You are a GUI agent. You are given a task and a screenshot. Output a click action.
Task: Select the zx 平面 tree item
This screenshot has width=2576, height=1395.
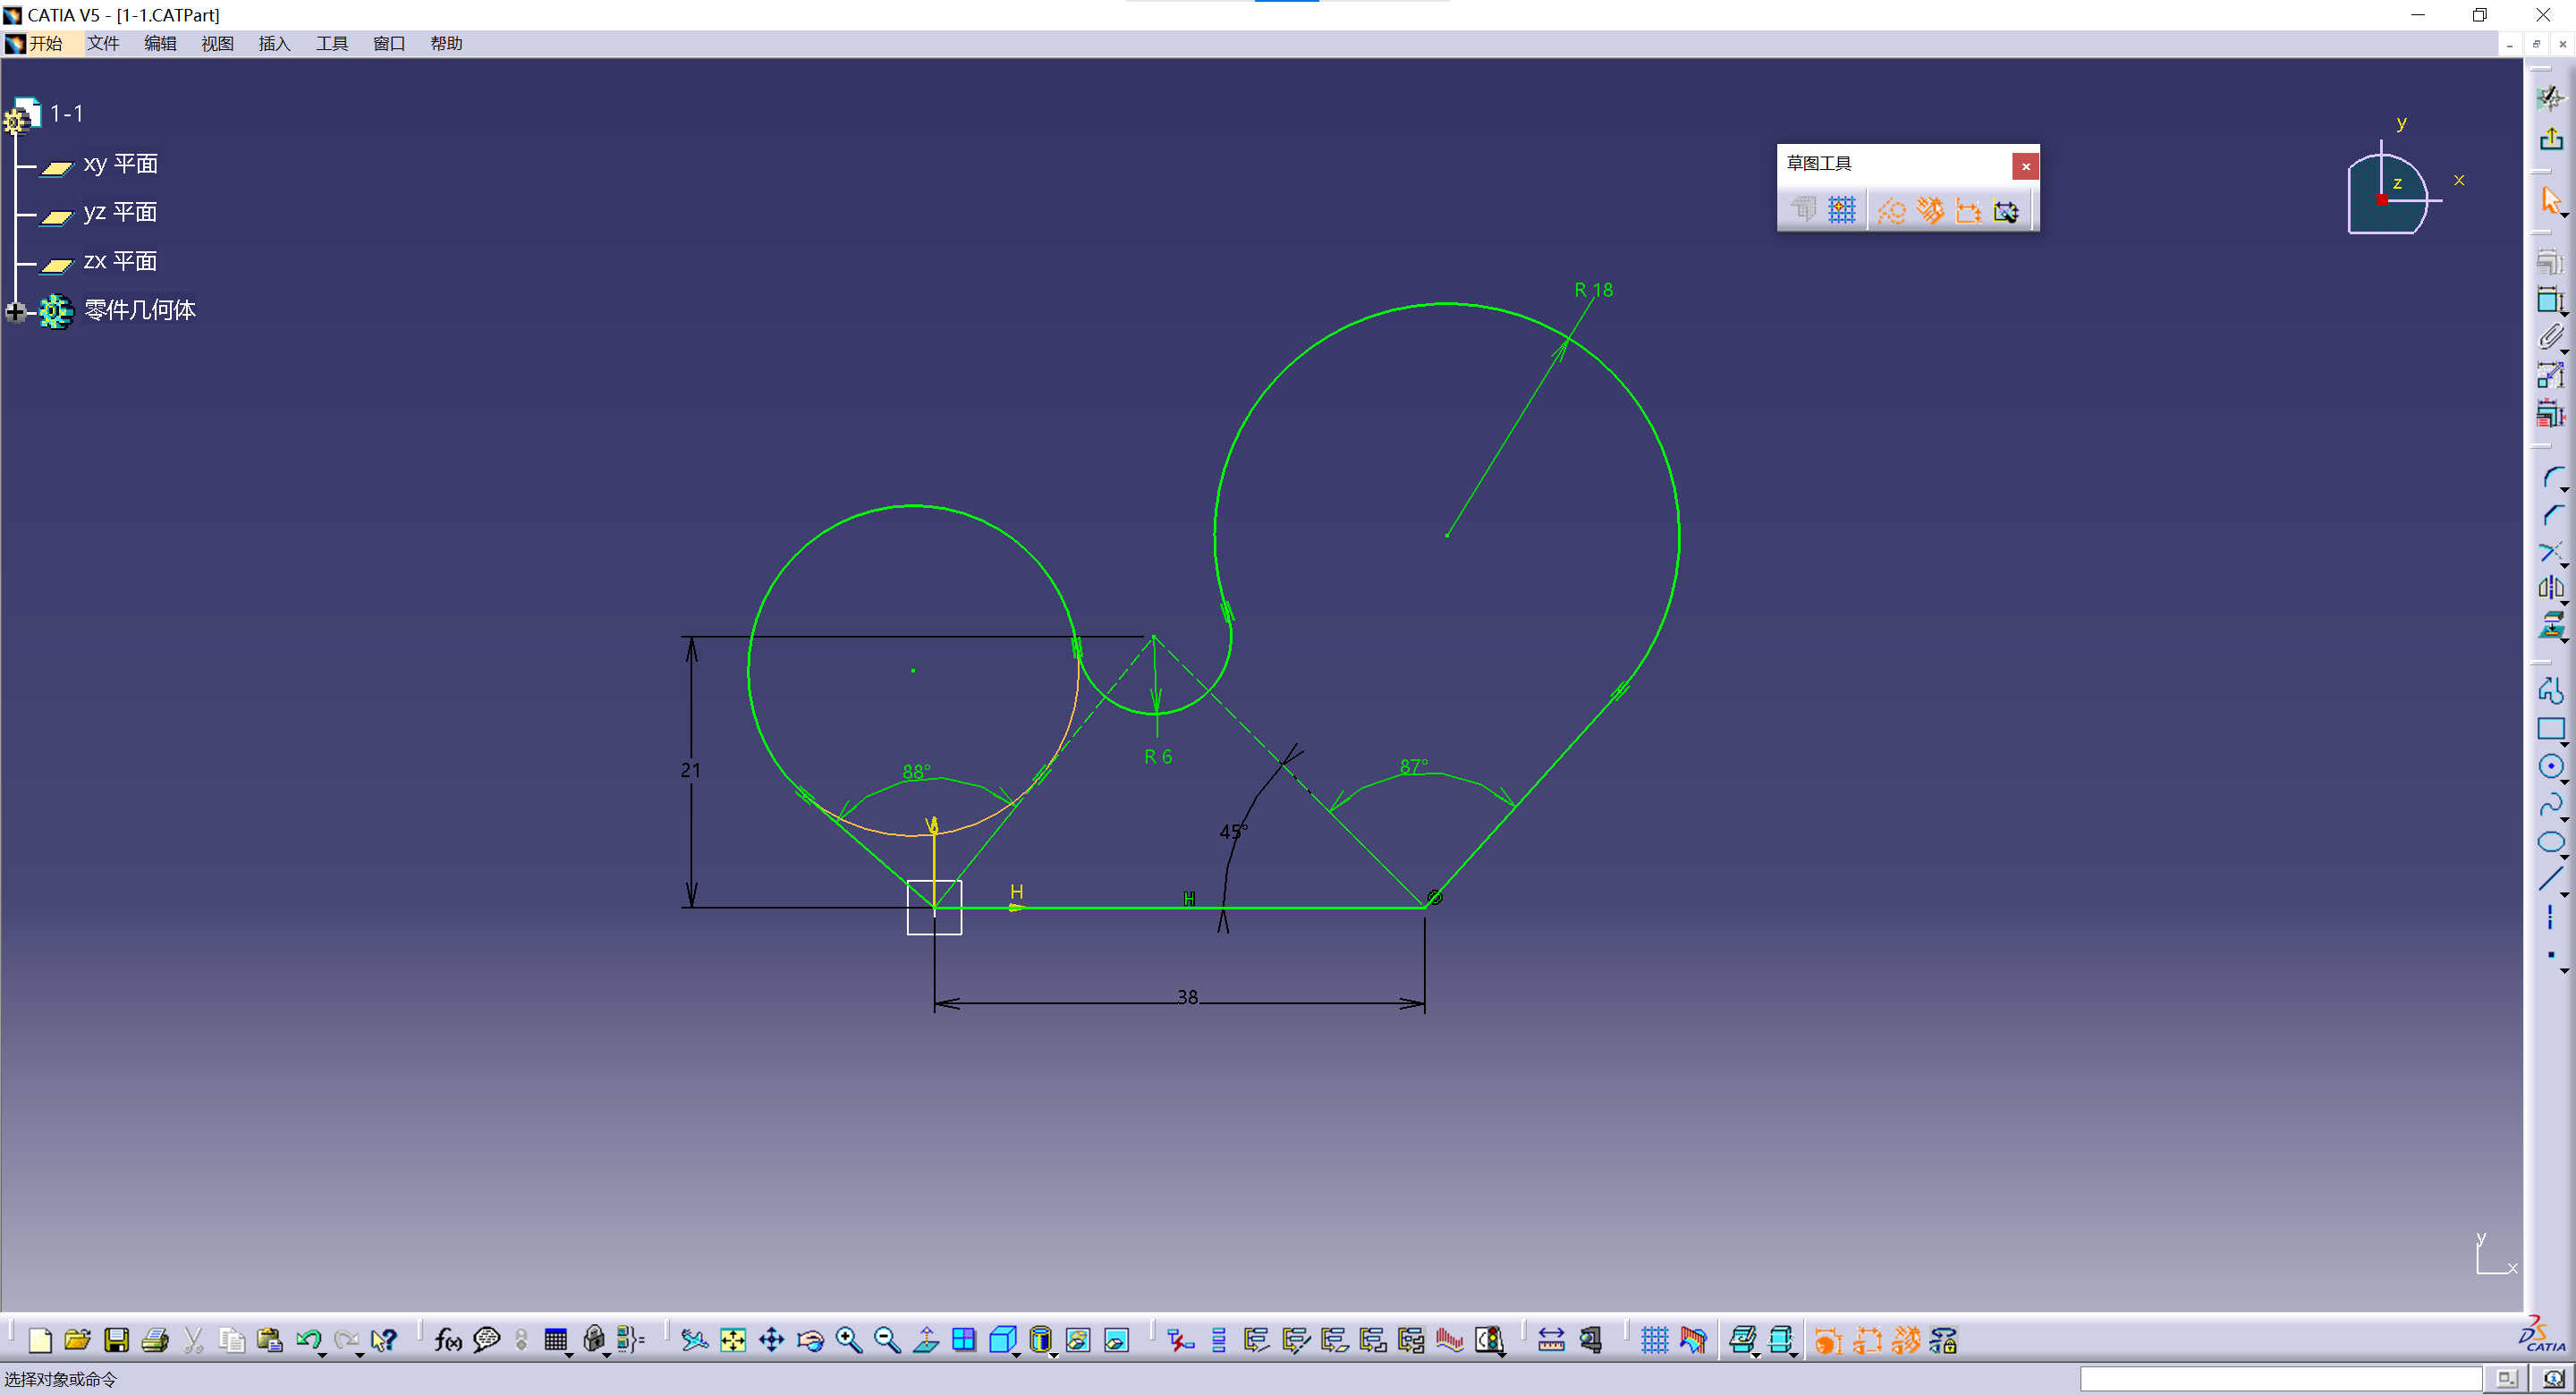(x=120, y=261)
